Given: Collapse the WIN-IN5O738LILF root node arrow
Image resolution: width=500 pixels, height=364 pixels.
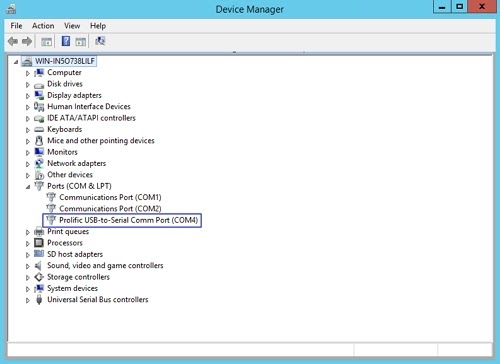Looking at the screenshot, I should [x=16, y=62].
